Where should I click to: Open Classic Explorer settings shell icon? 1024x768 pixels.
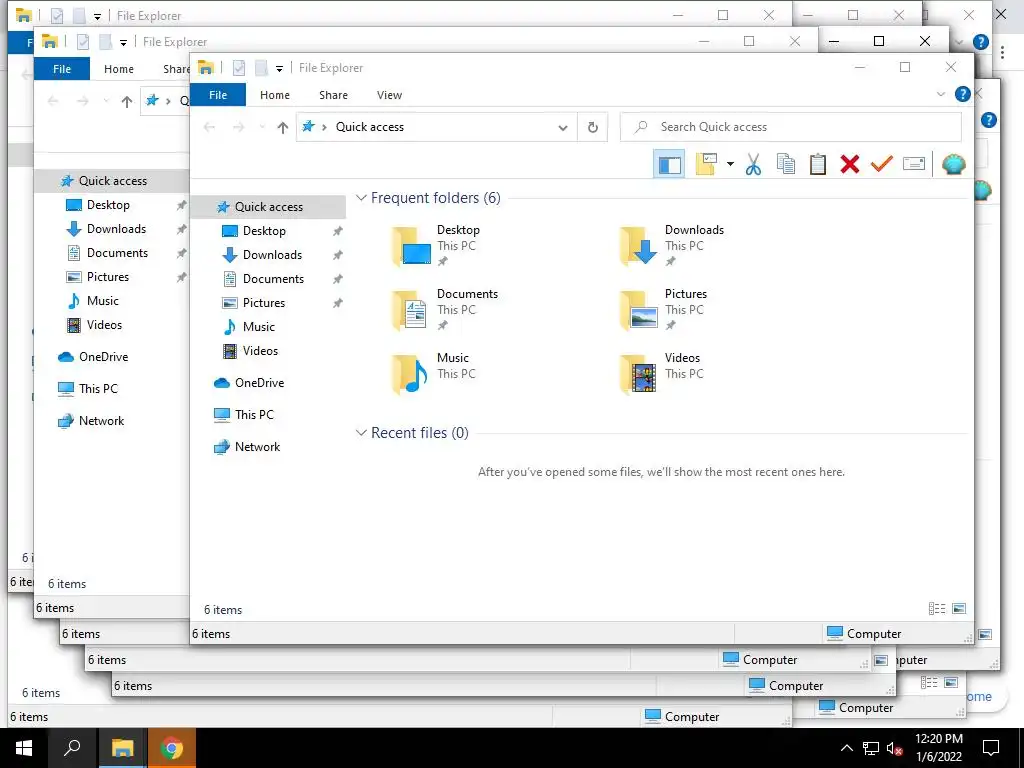click(953, 164)
